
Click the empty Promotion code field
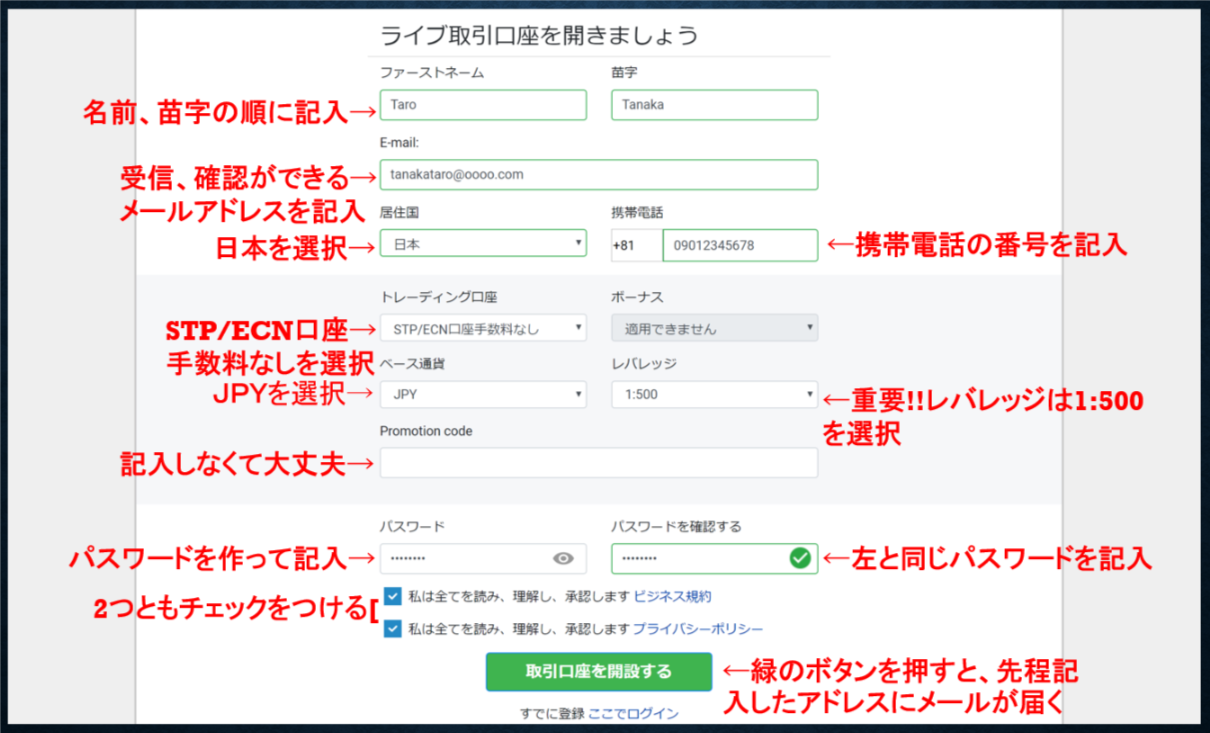598,462
